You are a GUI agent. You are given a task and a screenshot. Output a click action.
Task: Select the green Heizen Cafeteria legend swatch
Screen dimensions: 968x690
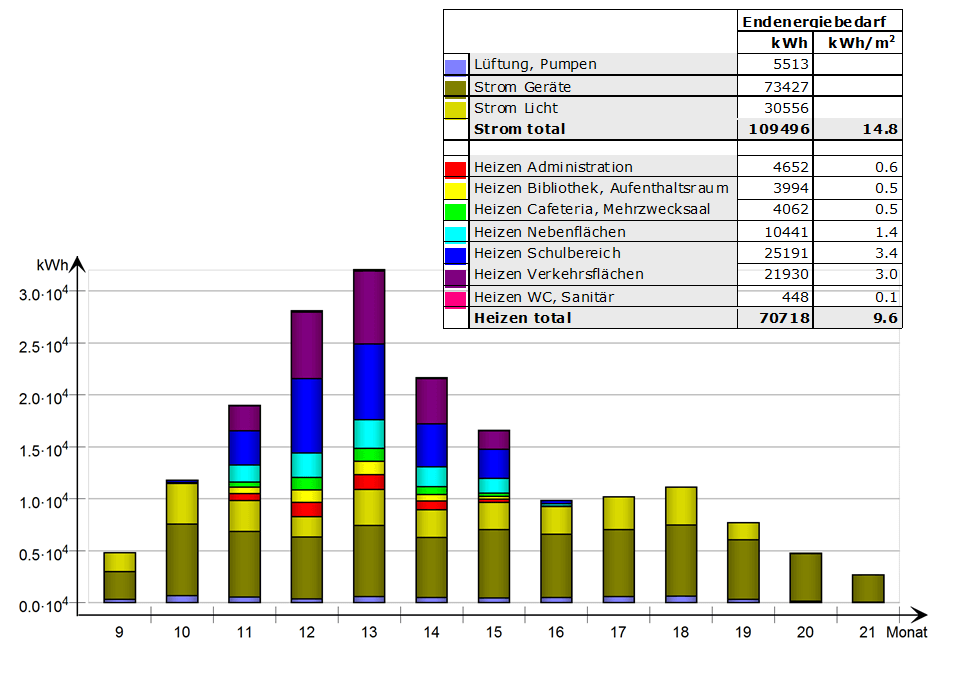point(455,211)
